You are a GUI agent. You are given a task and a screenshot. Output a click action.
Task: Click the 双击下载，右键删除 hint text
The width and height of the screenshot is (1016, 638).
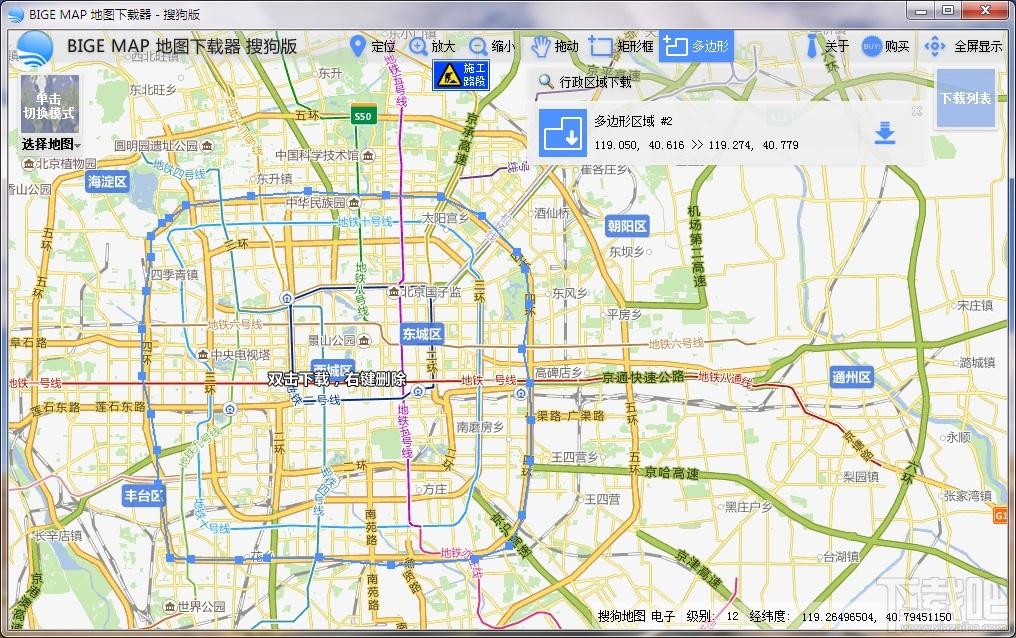click(x=336, y=379)
